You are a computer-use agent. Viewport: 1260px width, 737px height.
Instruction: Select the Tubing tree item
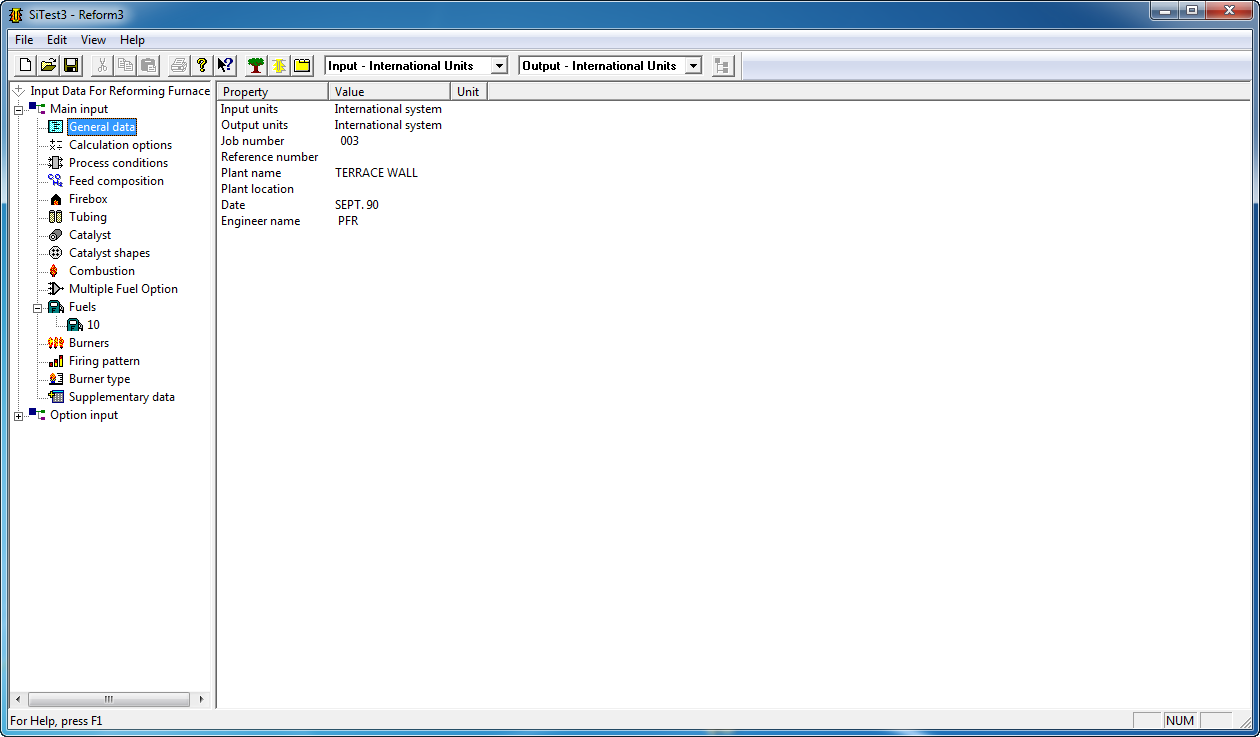click(x=88, y=217)
